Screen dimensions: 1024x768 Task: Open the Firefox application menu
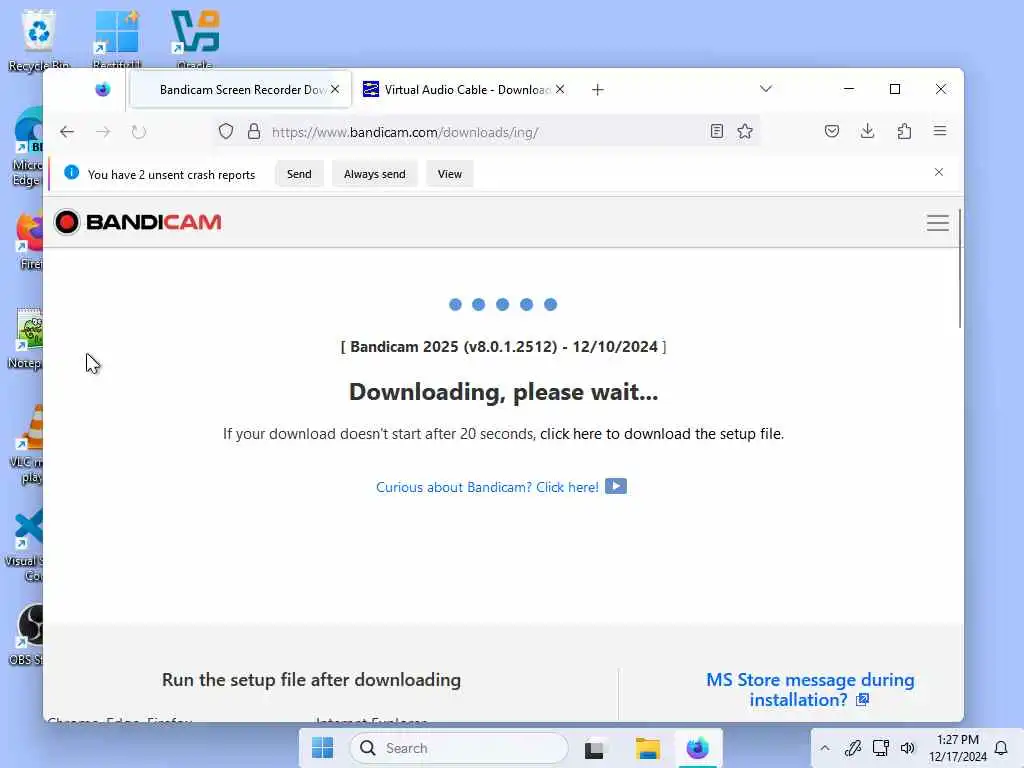(x=940, y=131)
